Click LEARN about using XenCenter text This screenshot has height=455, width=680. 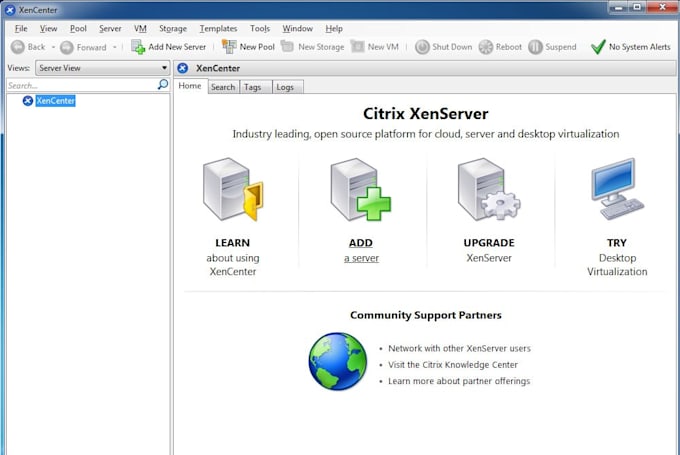click(x=233, y=257)
